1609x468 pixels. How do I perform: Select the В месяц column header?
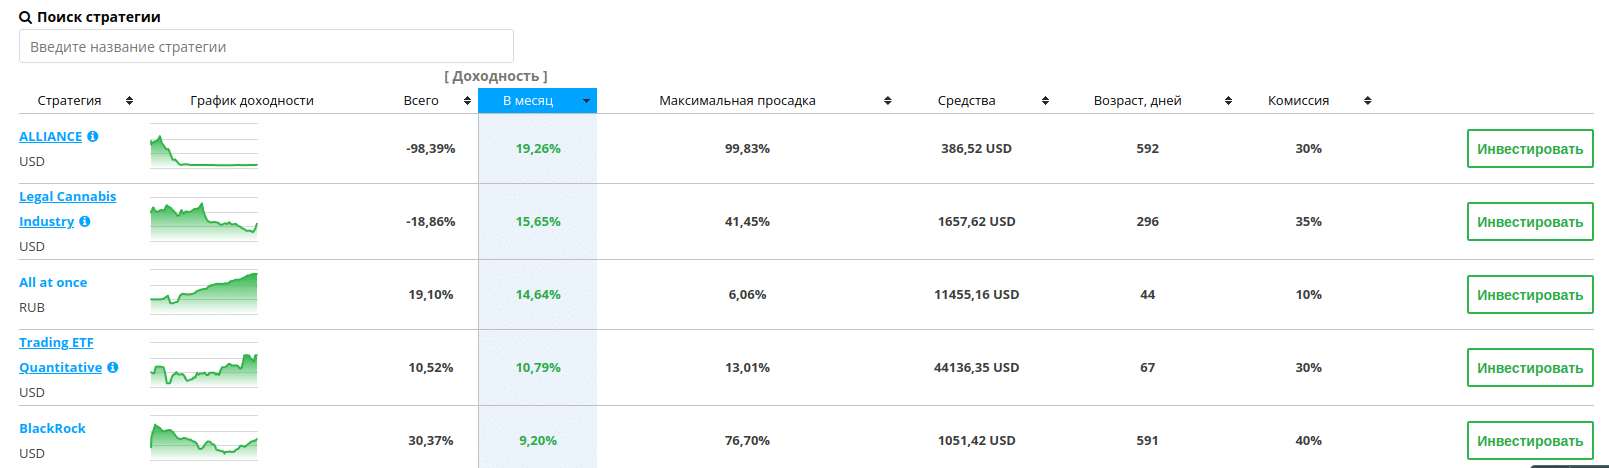tap(528, 101)
